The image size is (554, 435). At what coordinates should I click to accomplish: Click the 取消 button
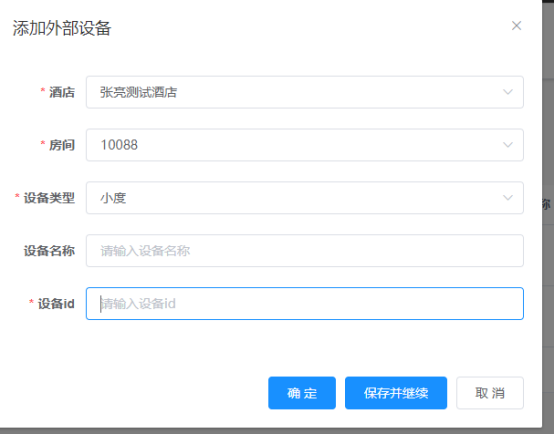click(x=490, y=393)
